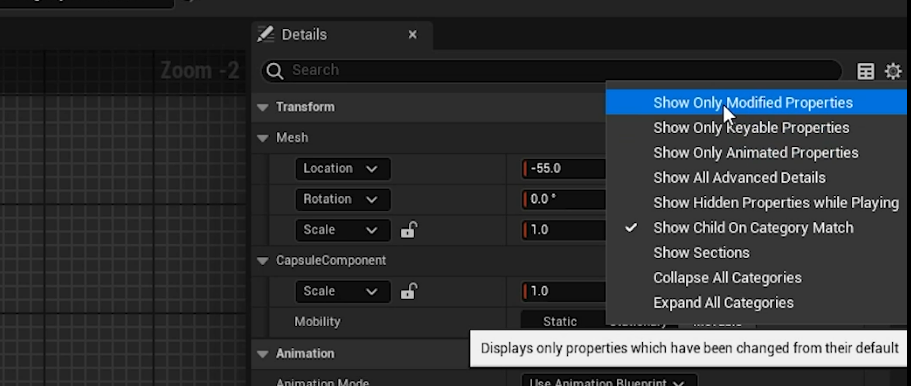The height and width of the screenshot is (386, 911).
Task: Click the Details panel pencil icon
Action: (x=266, y=34)
